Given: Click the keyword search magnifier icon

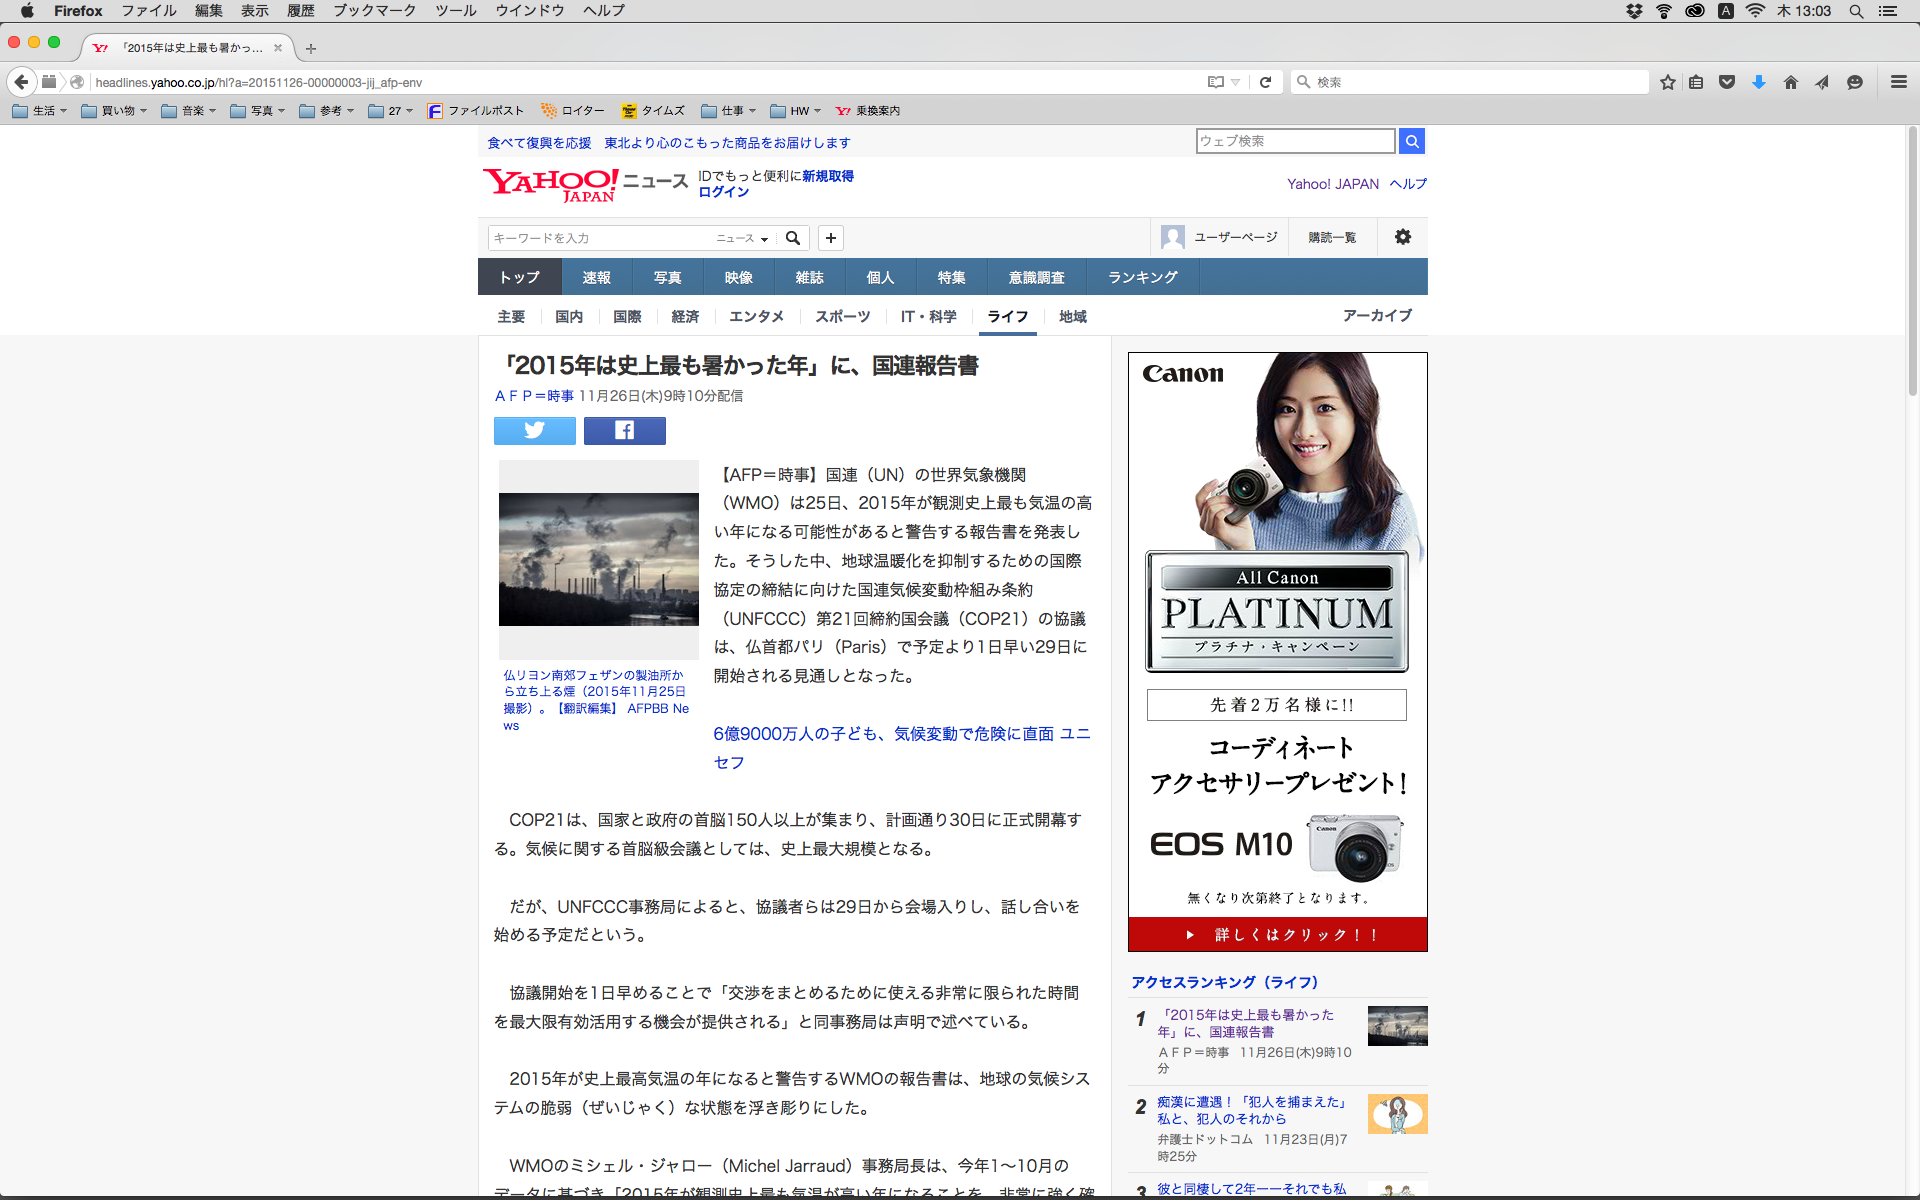Looking at the screenshot, I should click(x=793, y=238).
